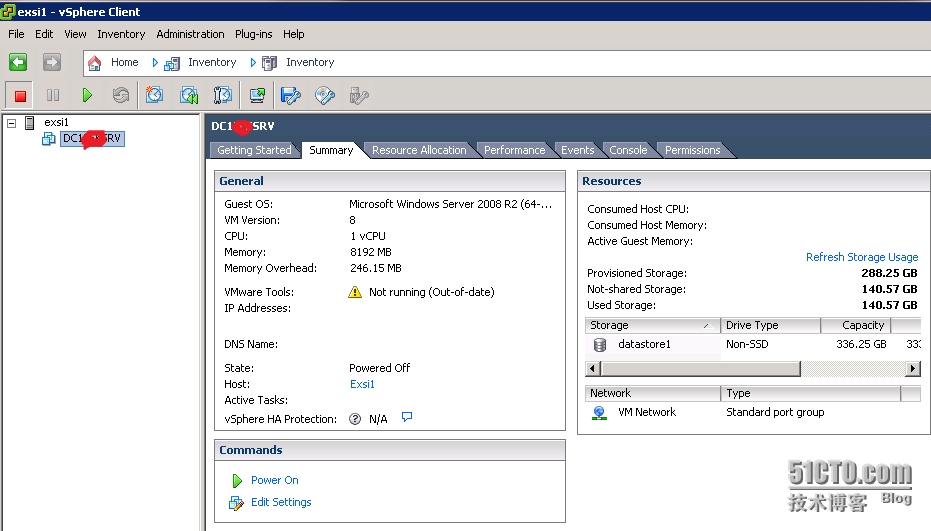
Task: Click the red Power Off stop button
Action: 20,95
